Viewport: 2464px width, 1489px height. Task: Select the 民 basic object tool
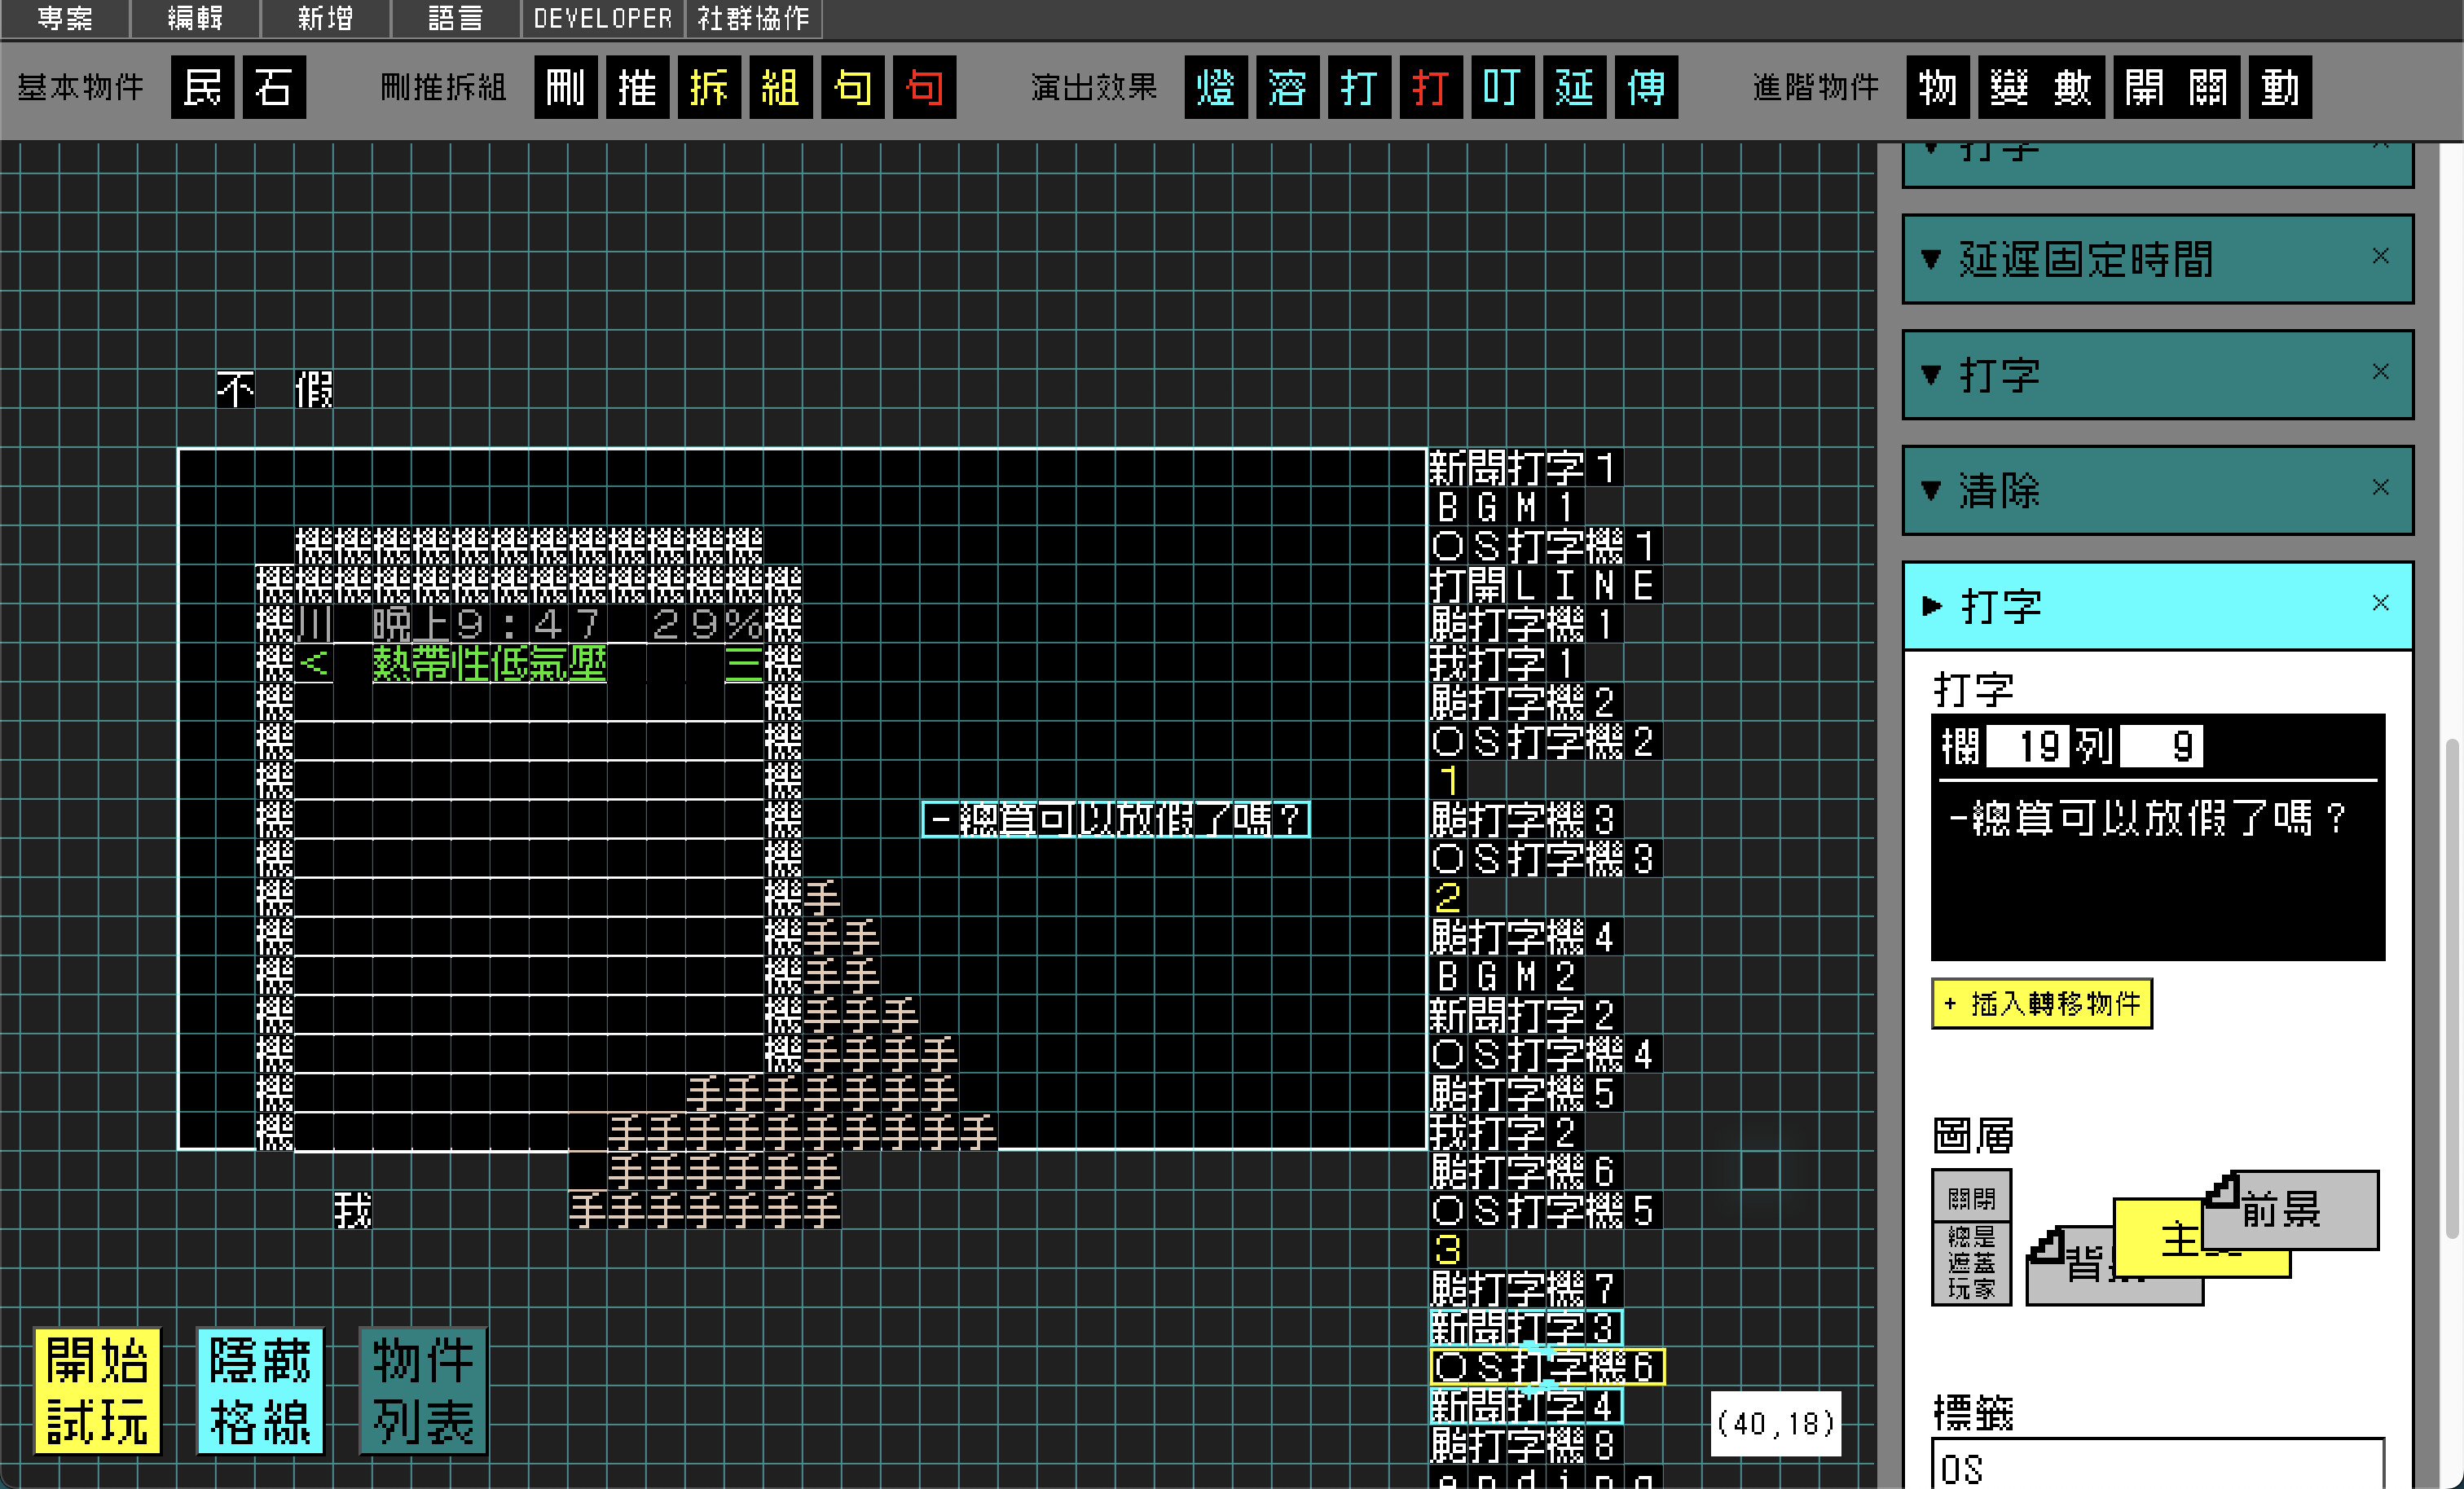(x=202, y=88)
